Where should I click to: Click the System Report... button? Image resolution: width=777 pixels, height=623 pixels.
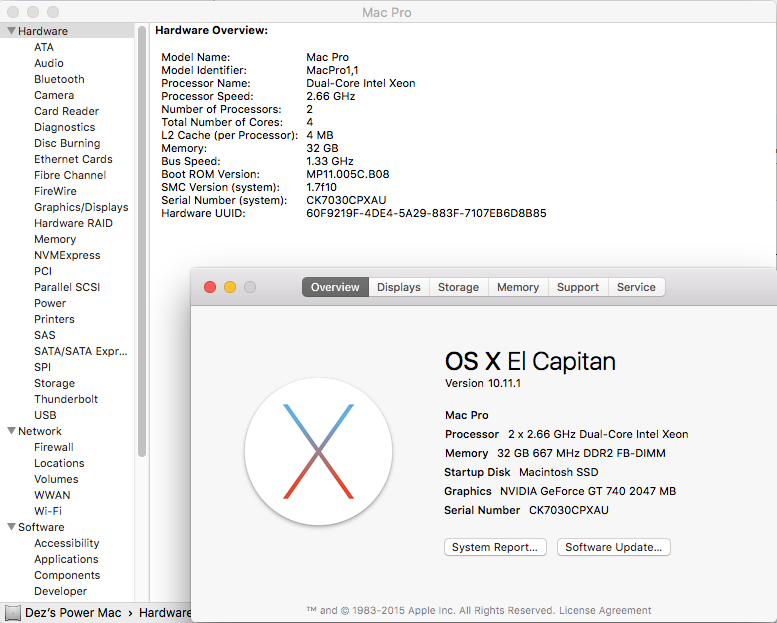(x=495, y=547)
